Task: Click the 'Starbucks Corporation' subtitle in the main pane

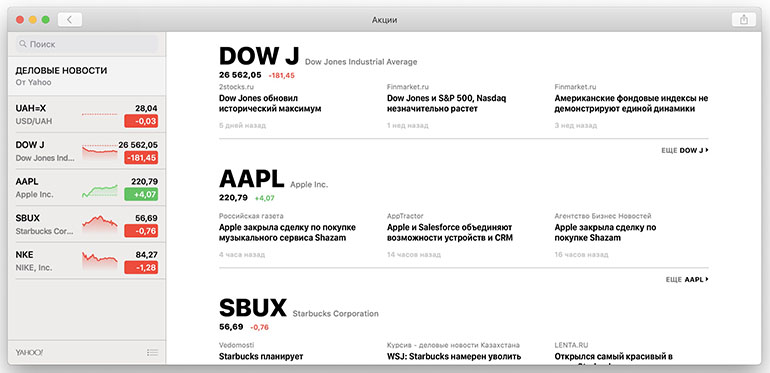Action: click(x=335, y=313)
